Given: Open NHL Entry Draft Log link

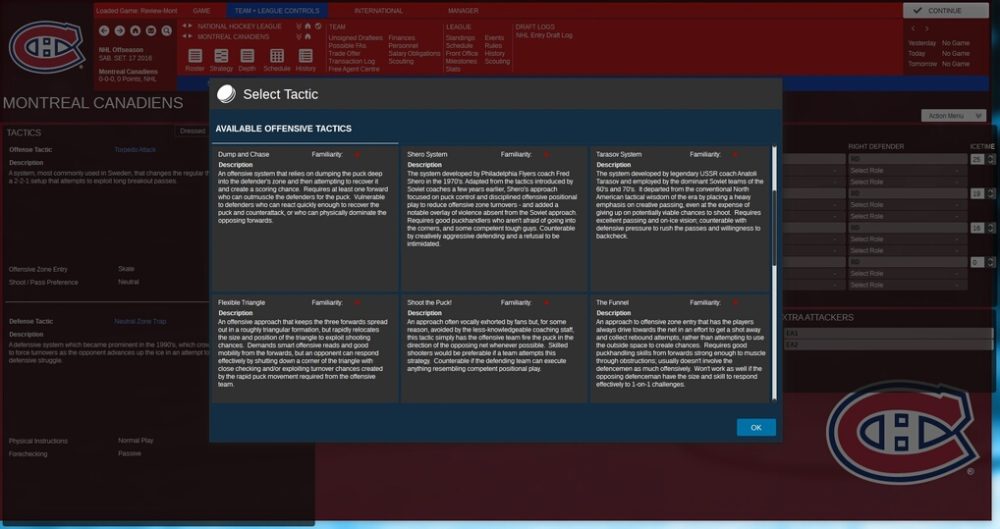Looking at the screenshot, I should [x=544, y=35].
